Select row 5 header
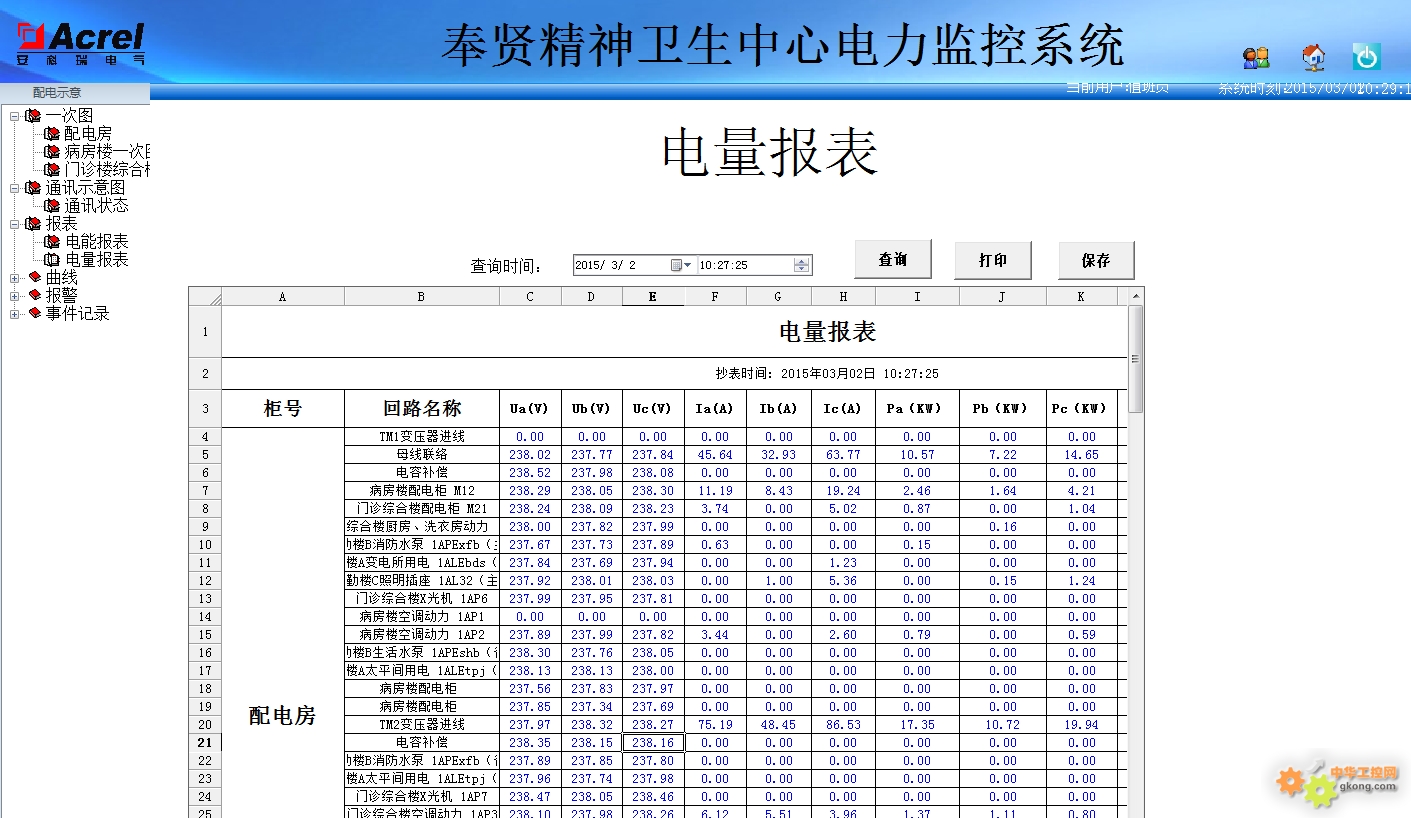The image size is (1411, 818). (x=205, y=454)
